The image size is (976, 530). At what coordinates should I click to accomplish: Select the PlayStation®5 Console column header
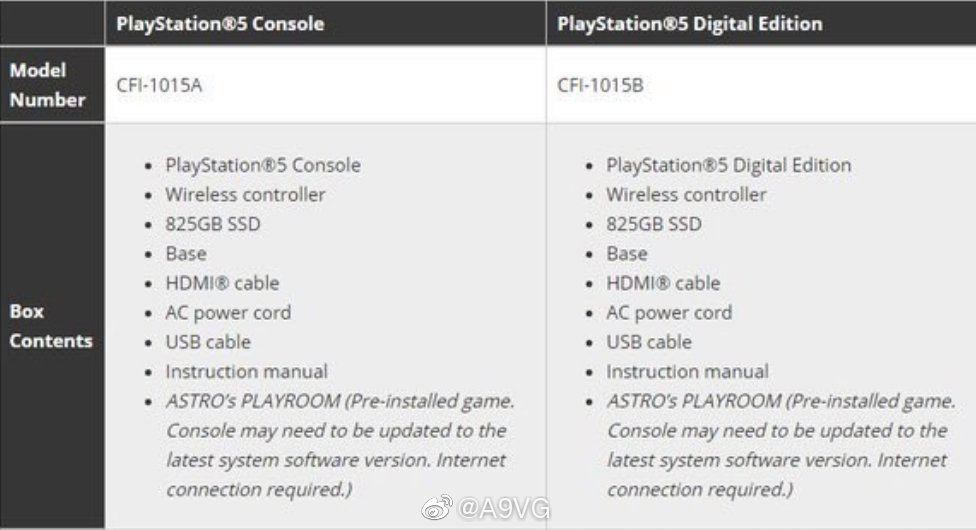[x=220, y=23]
